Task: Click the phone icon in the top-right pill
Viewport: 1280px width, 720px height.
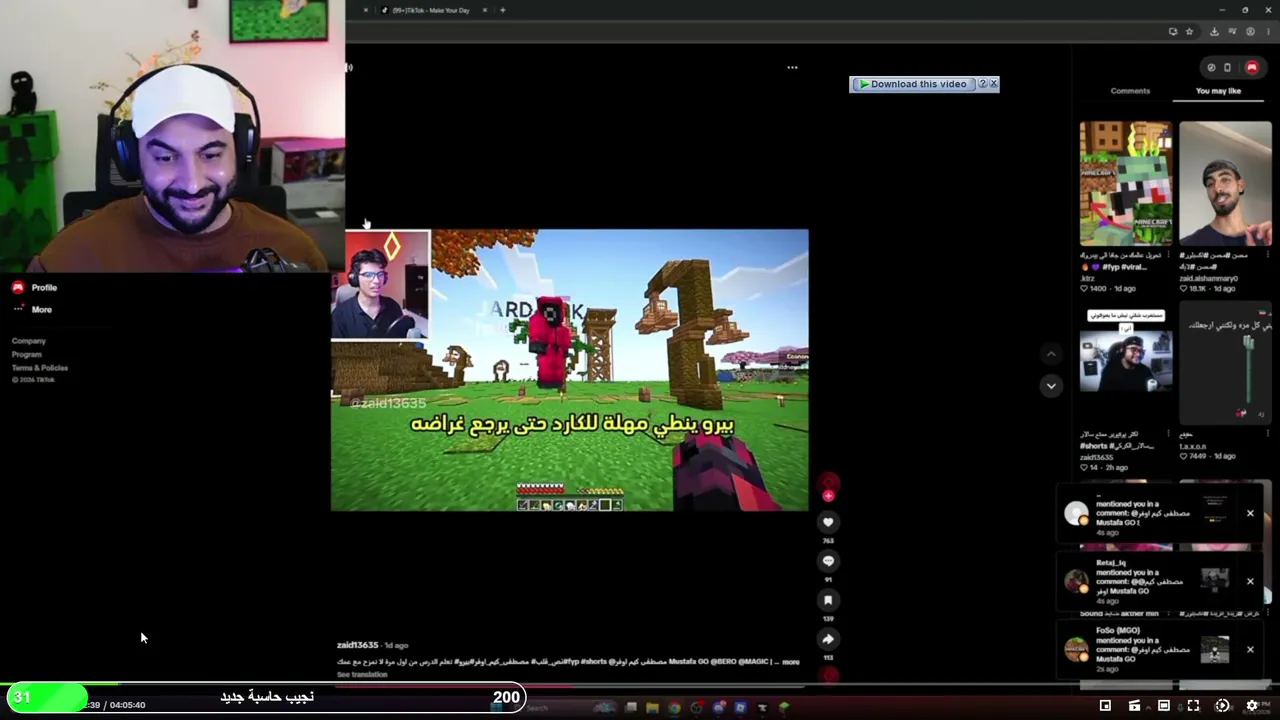Action: point(1228,68)
